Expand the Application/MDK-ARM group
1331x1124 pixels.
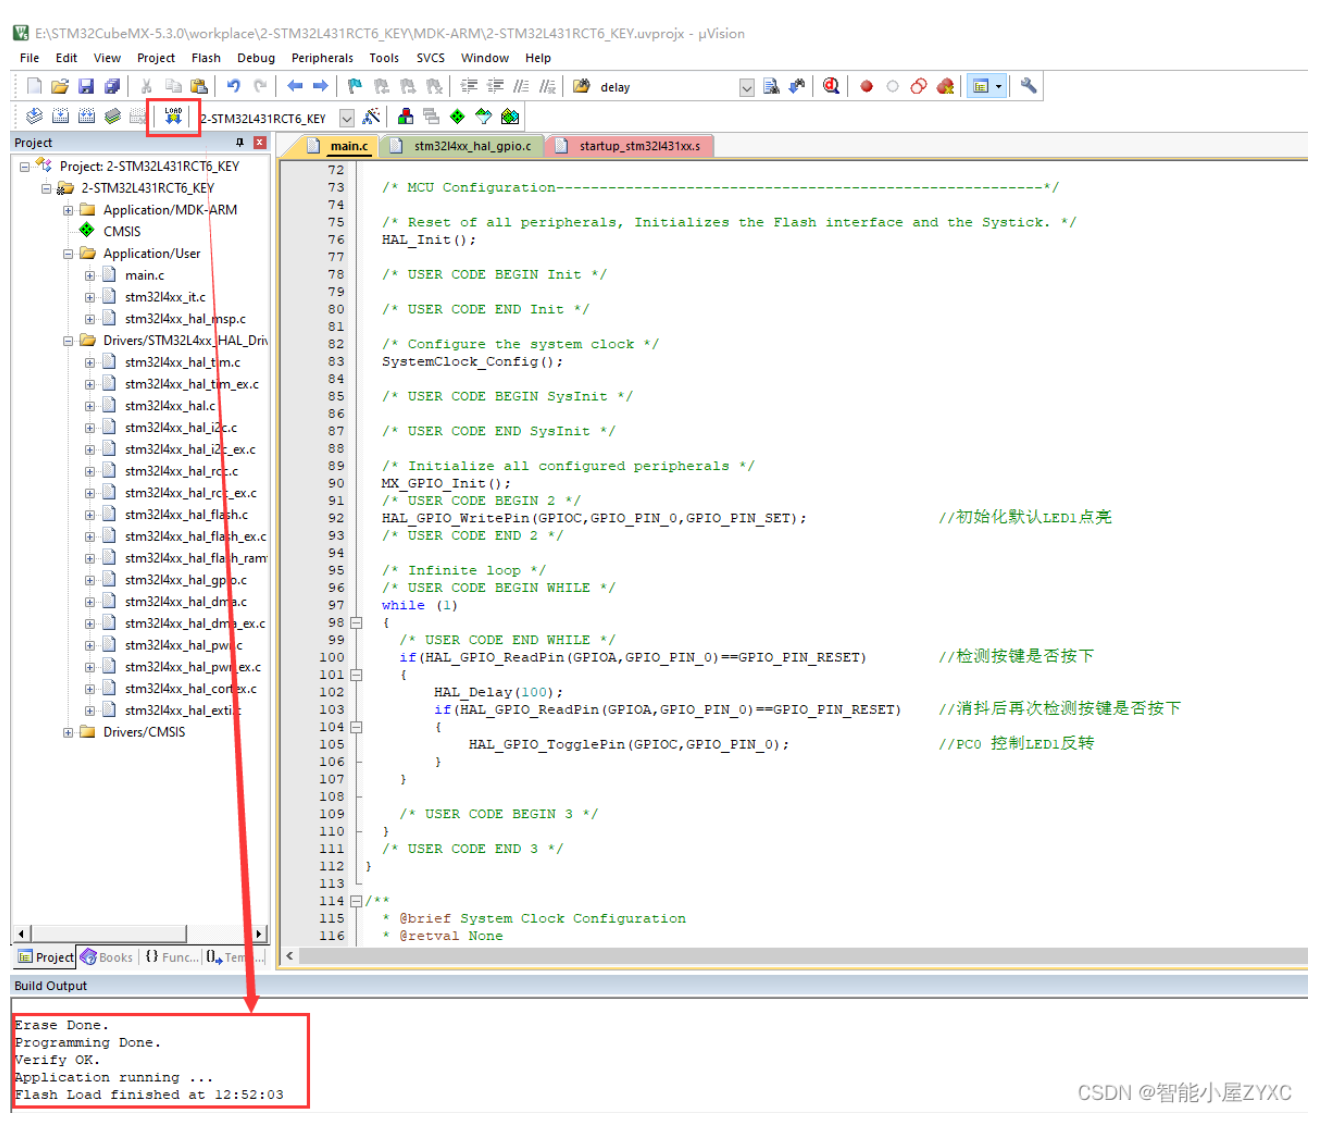(x=68, y=210)
